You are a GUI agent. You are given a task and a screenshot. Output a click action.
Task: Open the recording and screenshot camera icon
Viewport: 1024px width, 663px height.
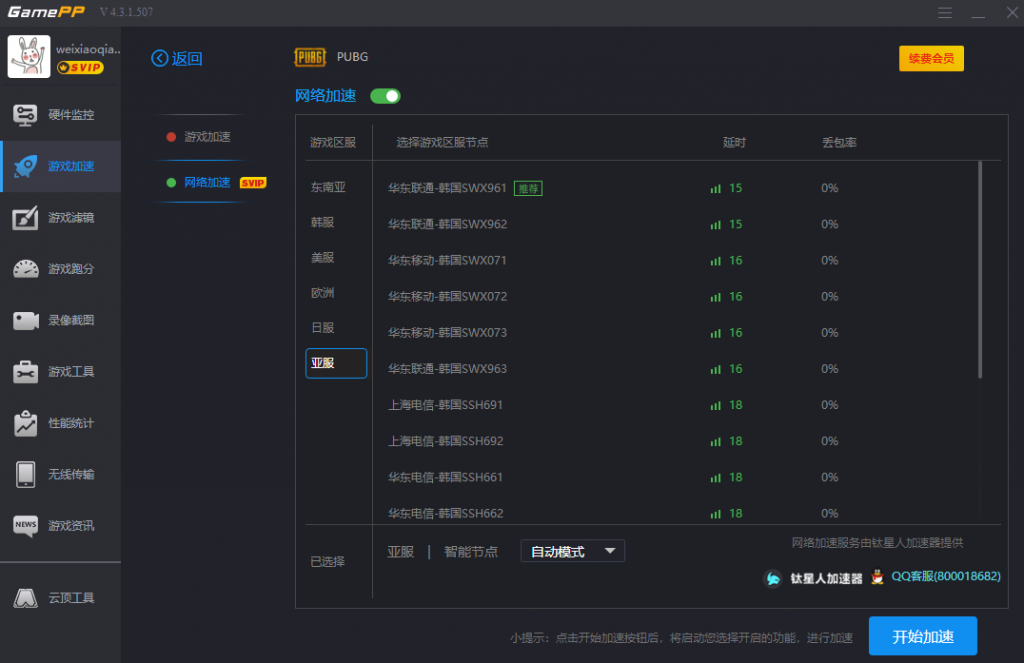(25, 320)
